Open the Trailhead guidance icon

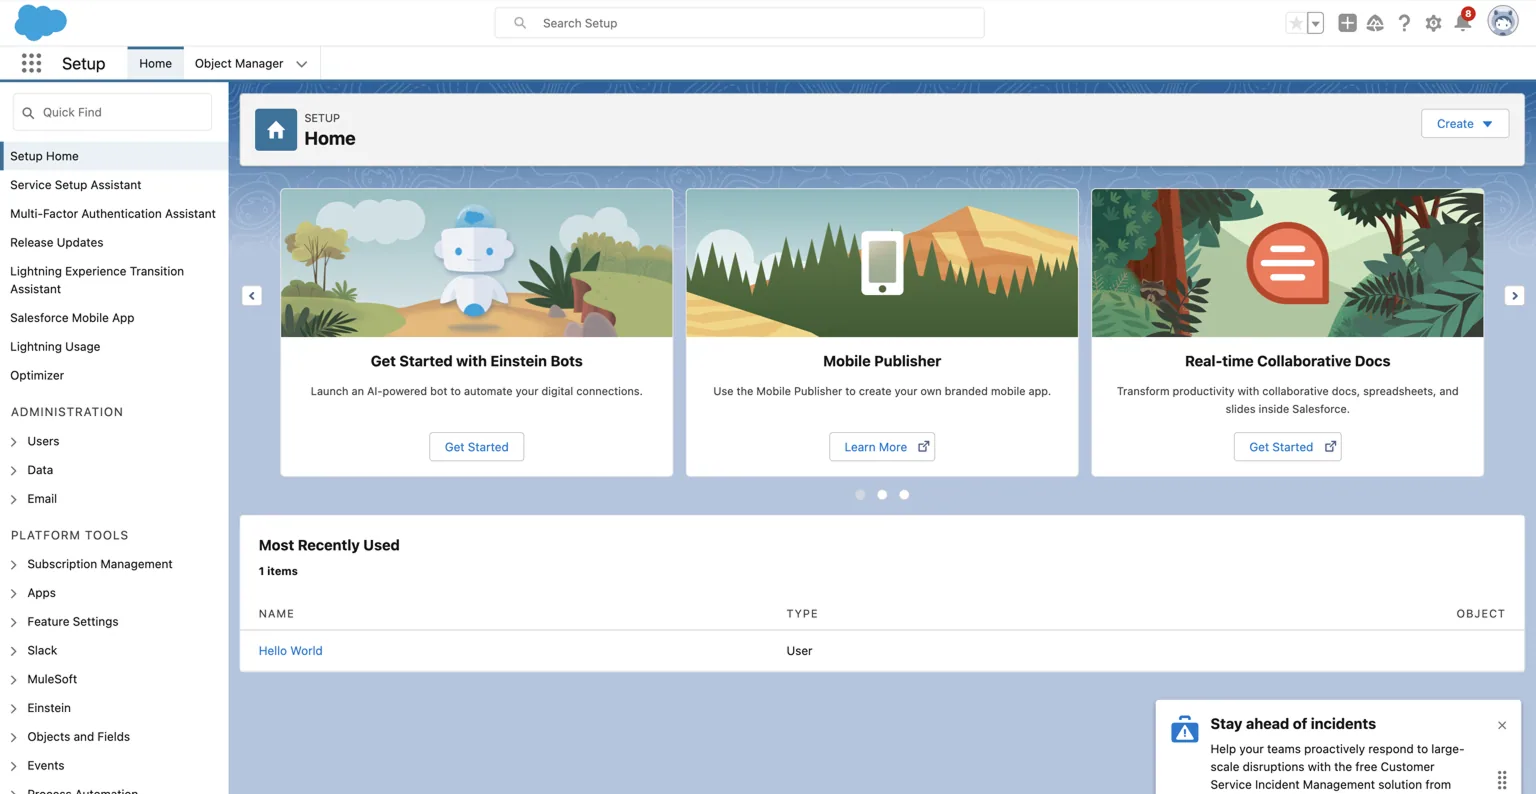[x=1375, y=23]
